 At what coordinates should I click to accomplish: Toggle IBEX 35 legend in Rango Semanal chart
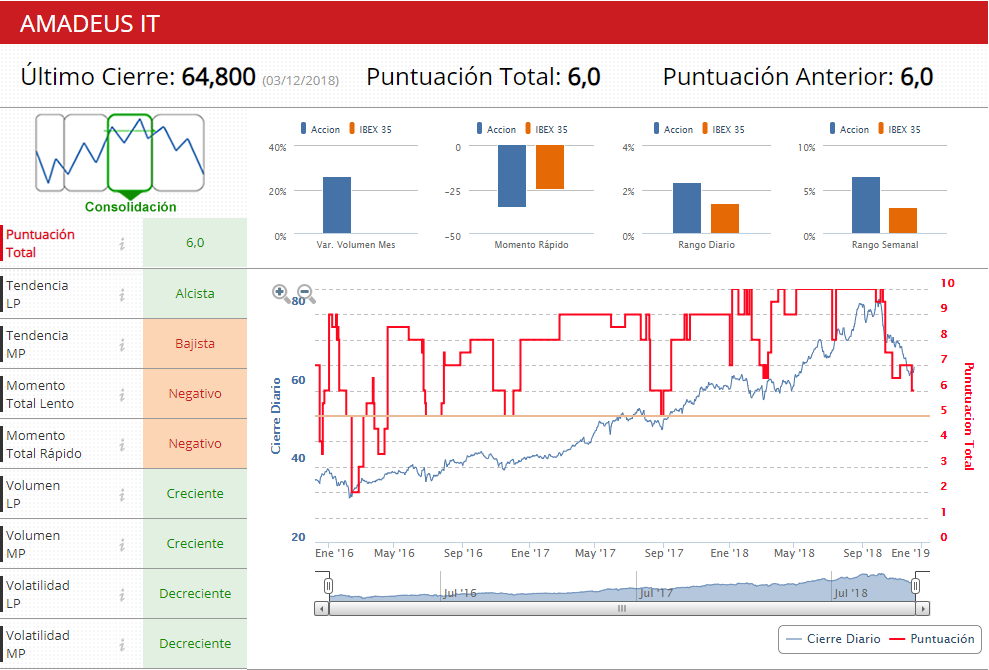(899, 129)
